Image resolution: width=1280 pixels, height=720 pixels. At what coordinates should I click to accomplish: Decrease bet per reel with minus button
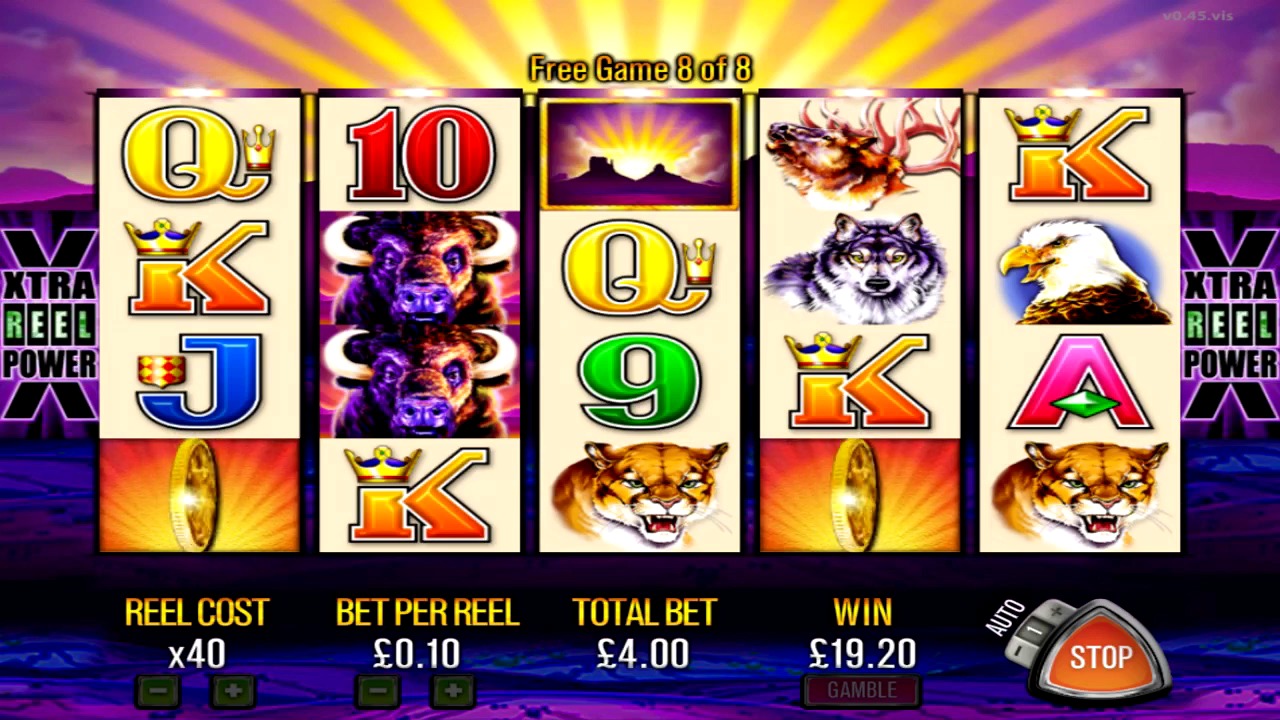click(378, 690)
